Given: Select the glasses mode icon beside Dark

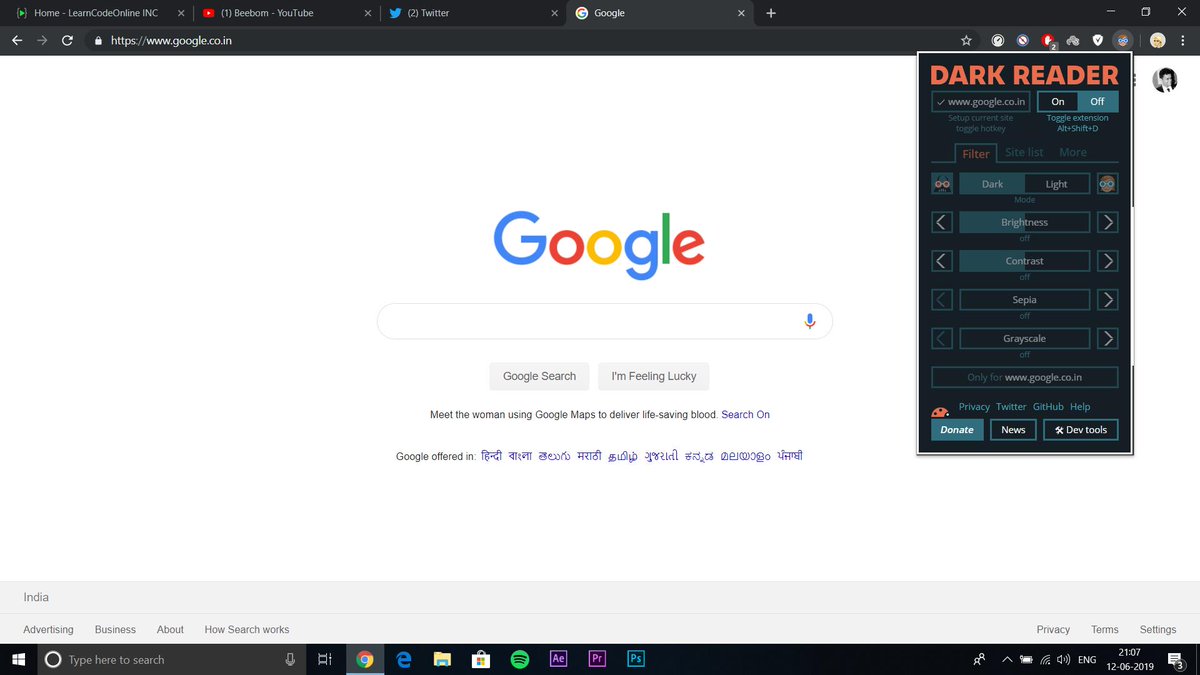Looking at the screenshot, I should 941,183.
